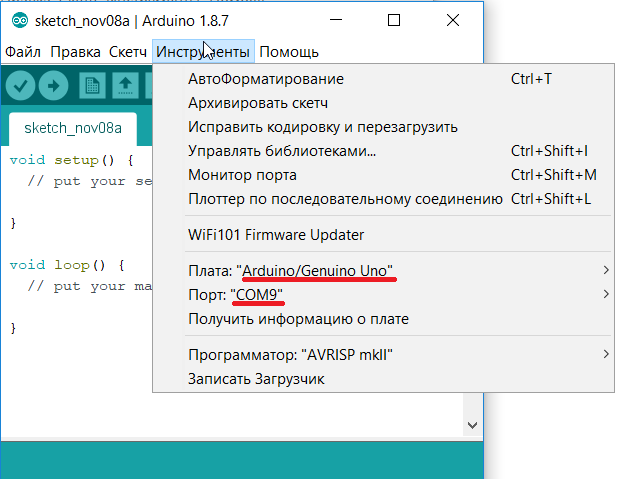Viewport: 629px width, 479px height.
Task: Click the Arduino logo in title bar
Action: coord(20,20)
